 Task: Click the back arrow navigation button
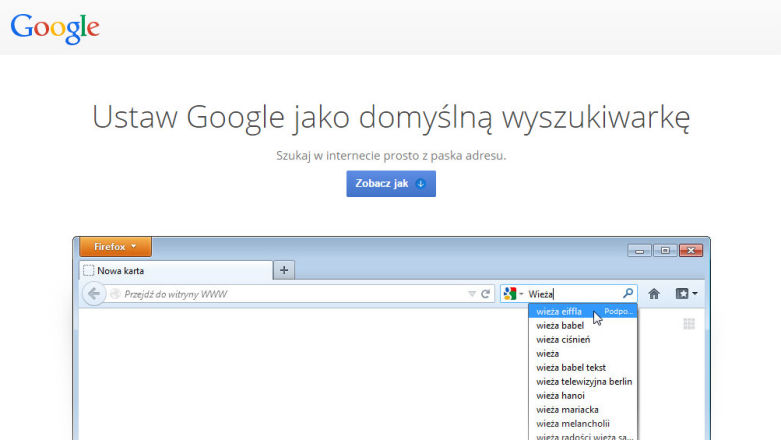[x=94, y=294]
